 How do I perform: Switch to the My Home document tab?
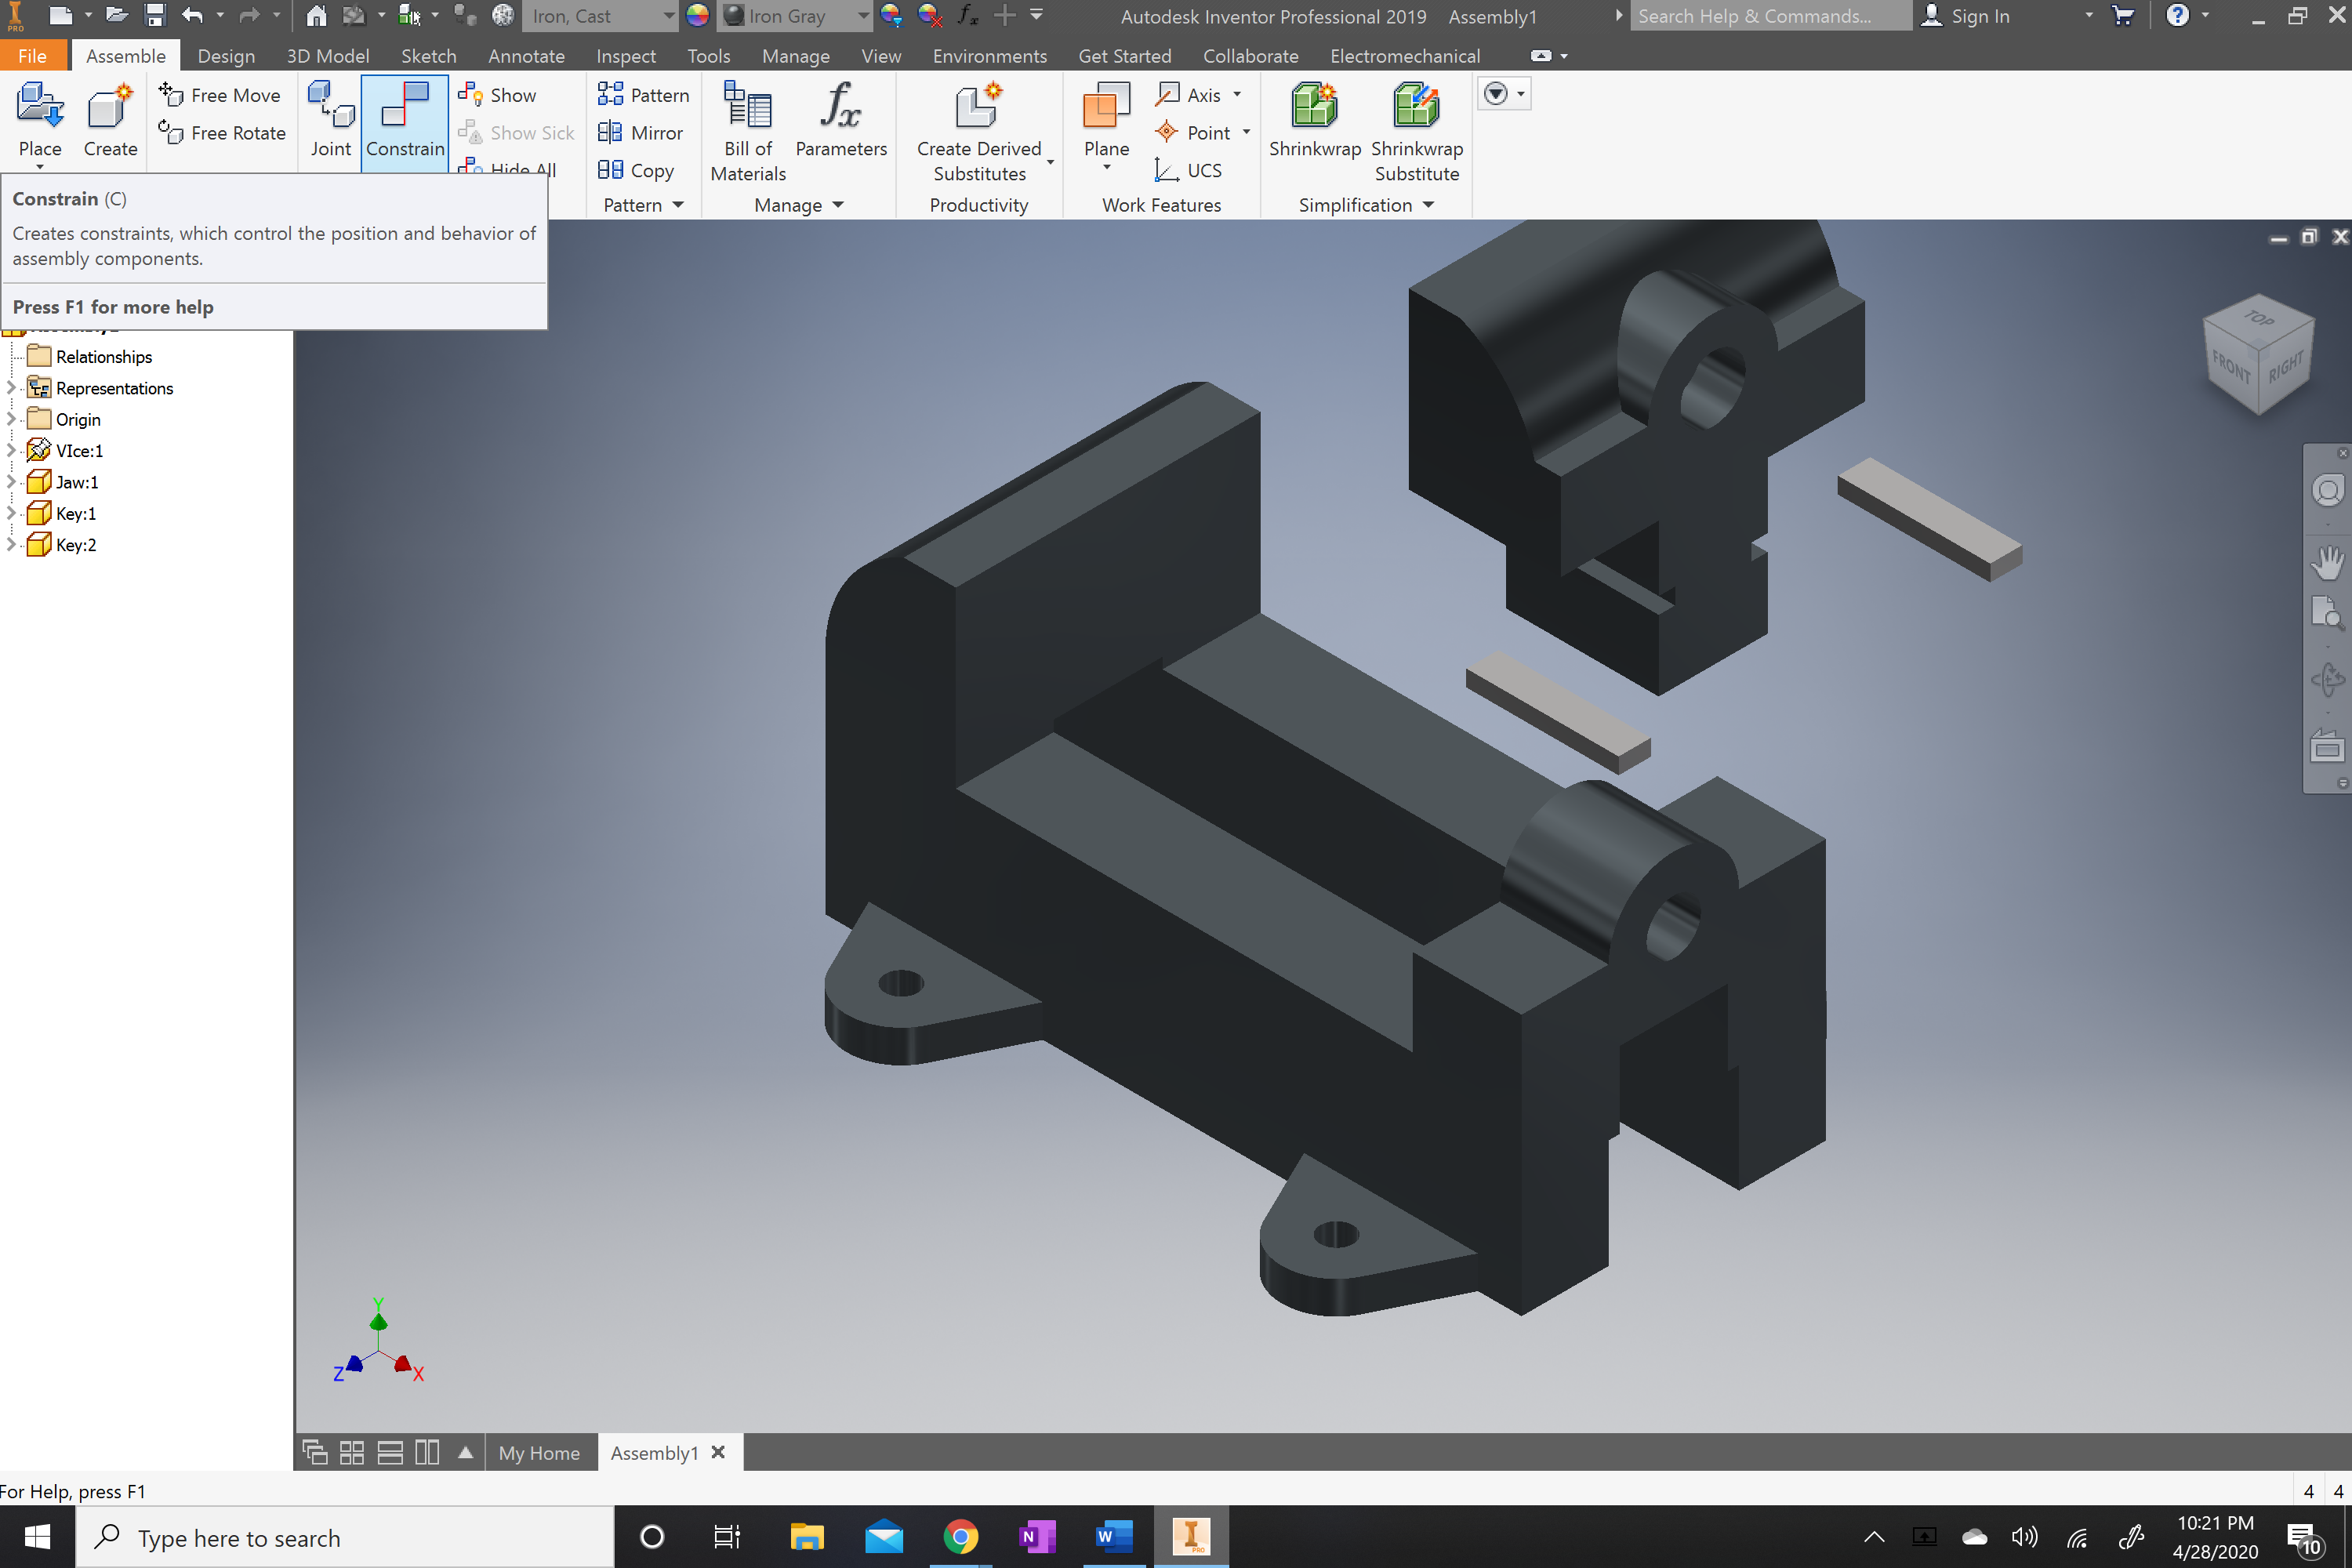[x=539, y=1452]
